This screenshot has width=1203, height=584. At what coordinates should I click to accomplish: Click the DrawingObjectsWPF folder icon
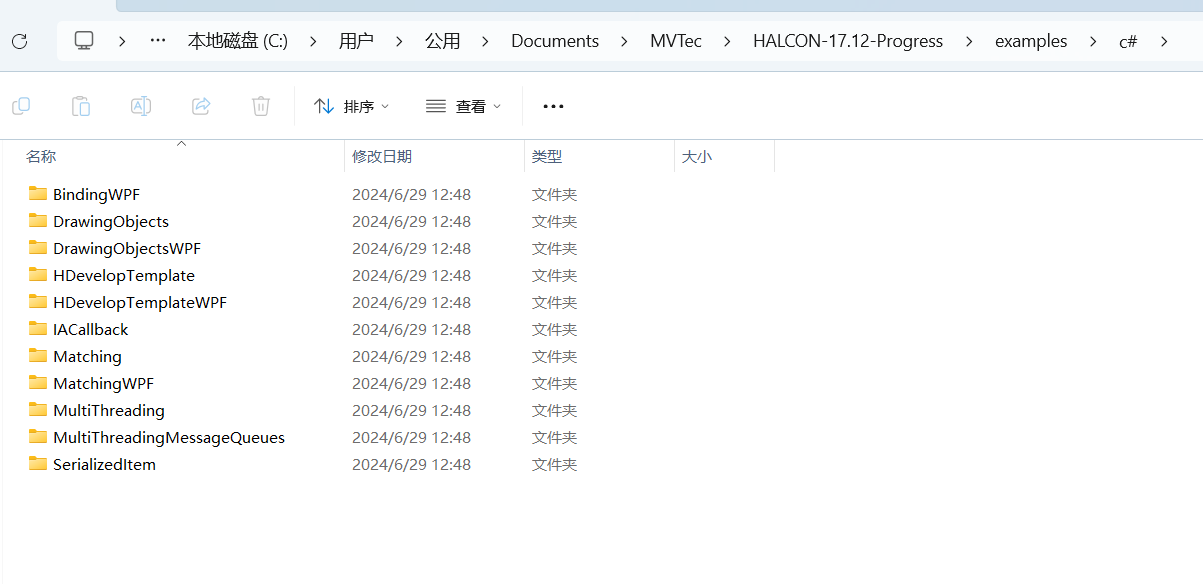[x=38, y=247]
